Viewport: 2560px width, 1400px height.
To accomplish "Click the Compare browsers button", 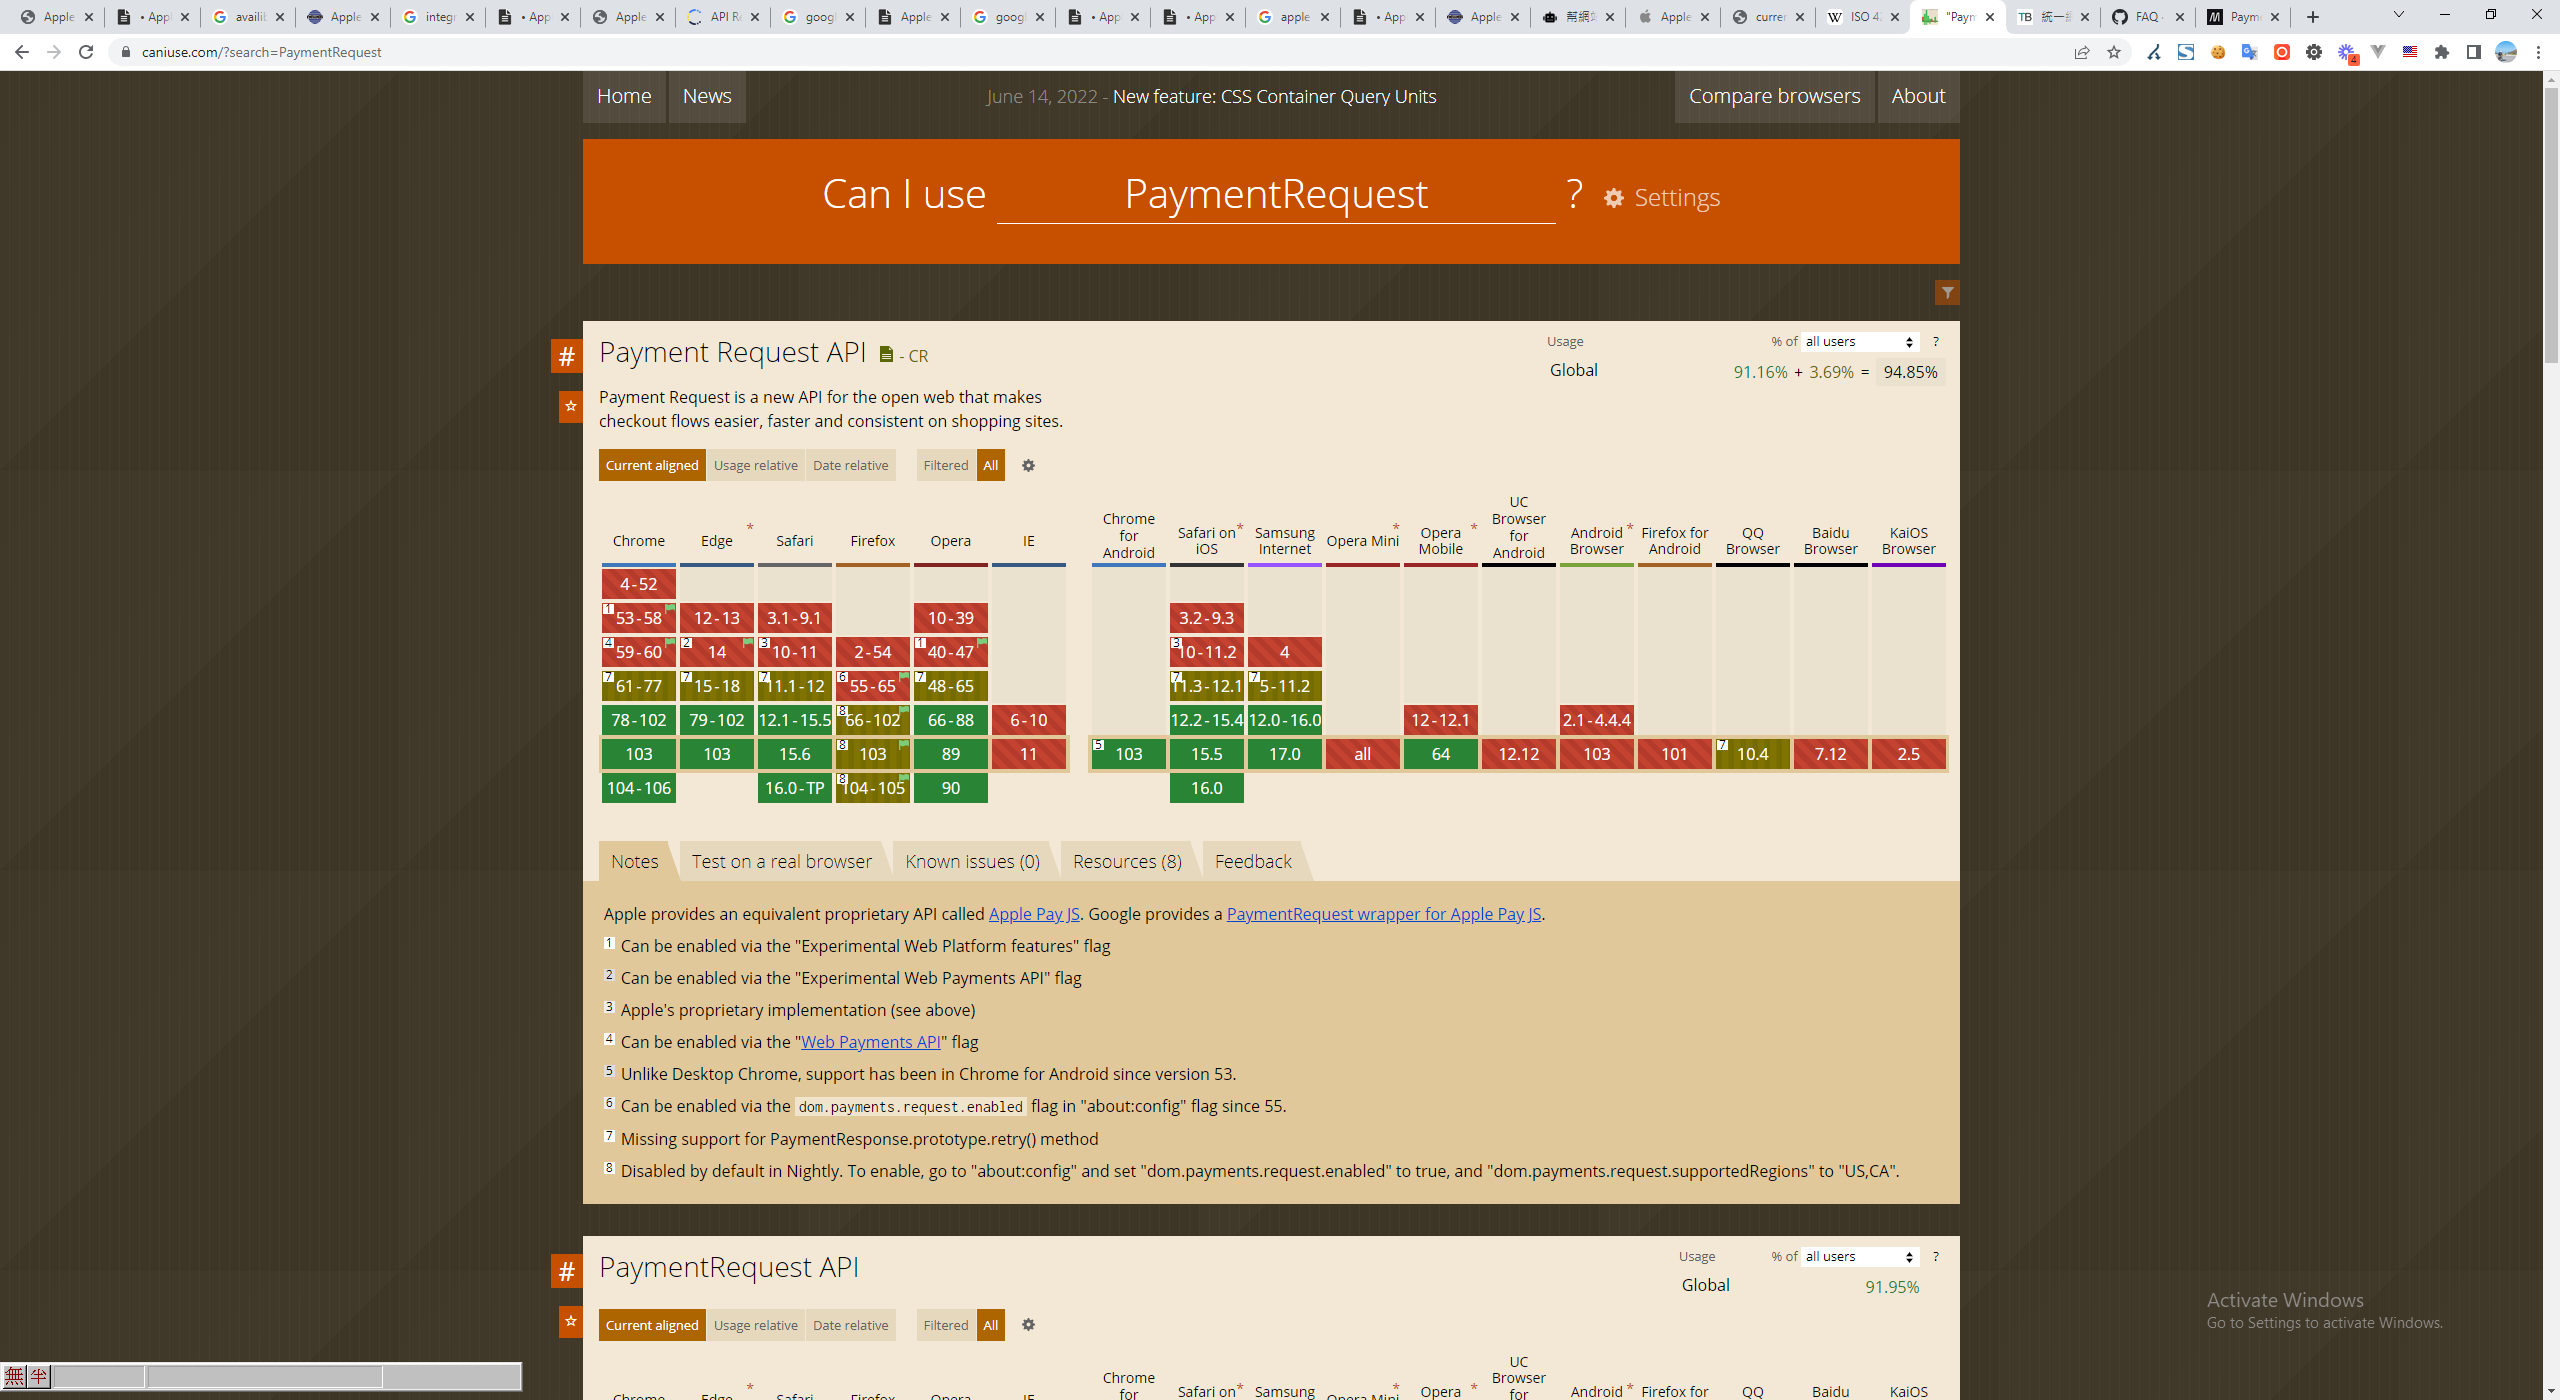I will [x=1774, y=96].
